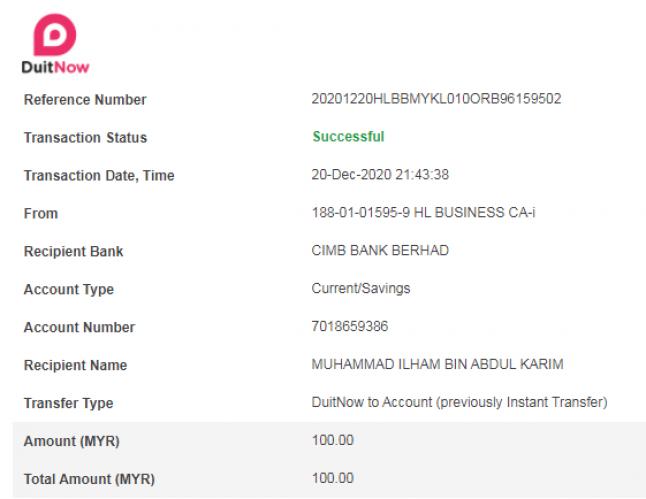This screenshot has height=499, width=646.
Task: Click the DuitNow brand text
Action: 55,67
